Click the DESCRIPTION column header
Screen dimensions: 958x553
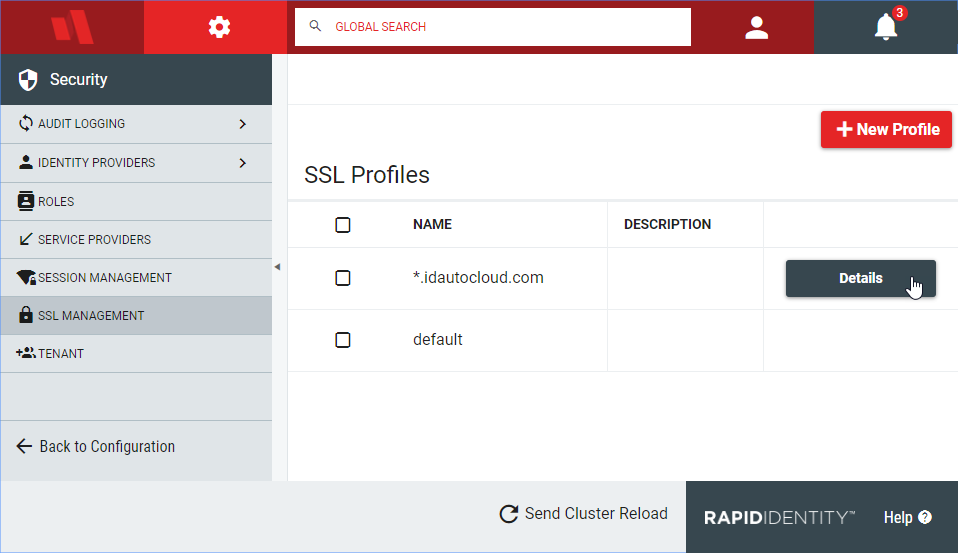point(667,224)
